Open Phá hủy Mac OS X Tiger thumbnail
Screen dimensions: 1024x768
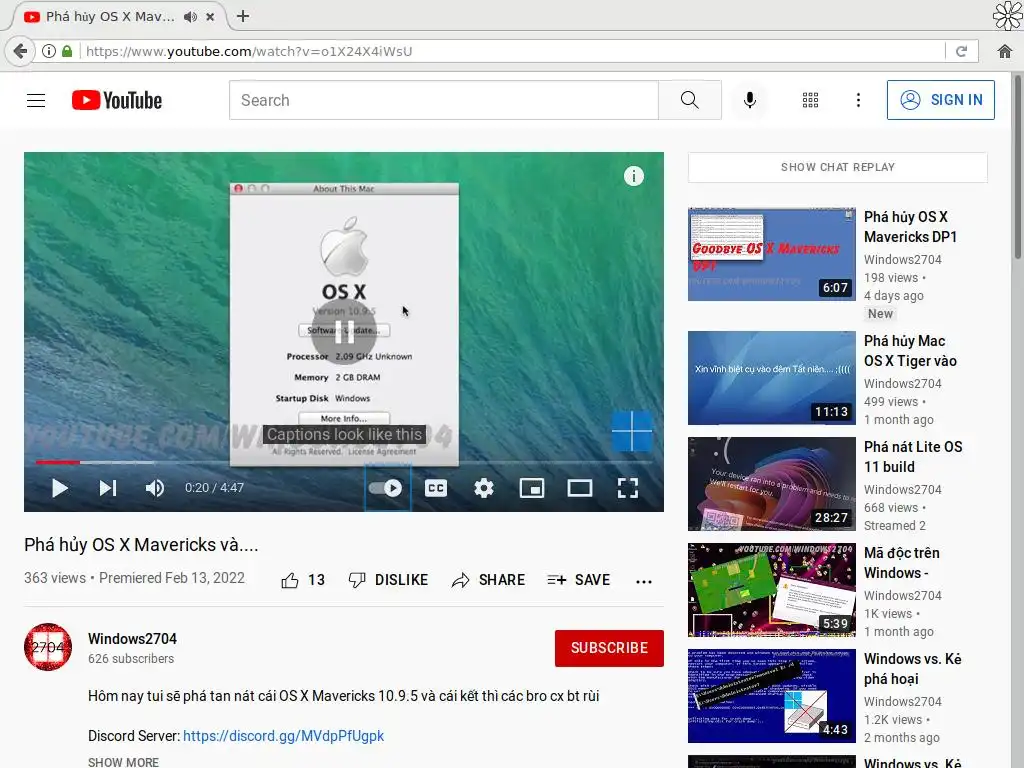click(x=771, y=378)
